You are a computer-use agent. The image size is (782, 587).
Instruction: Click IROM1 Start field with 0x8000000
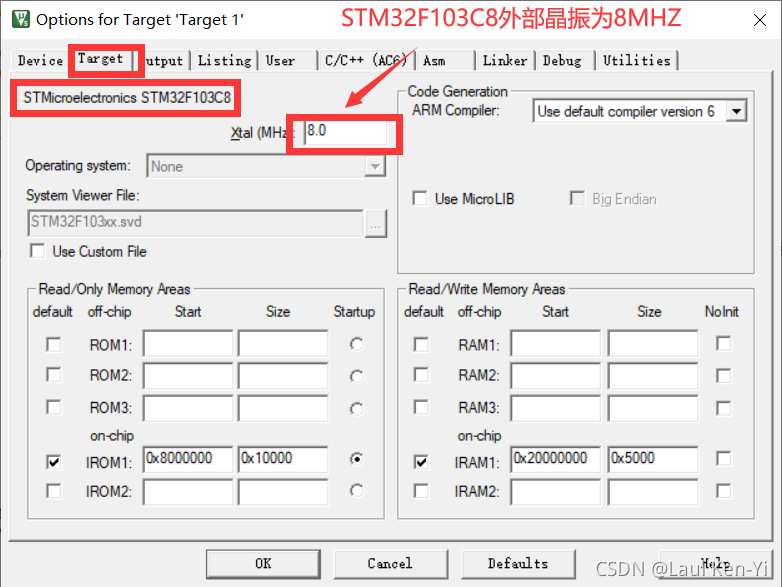point(188,459)
